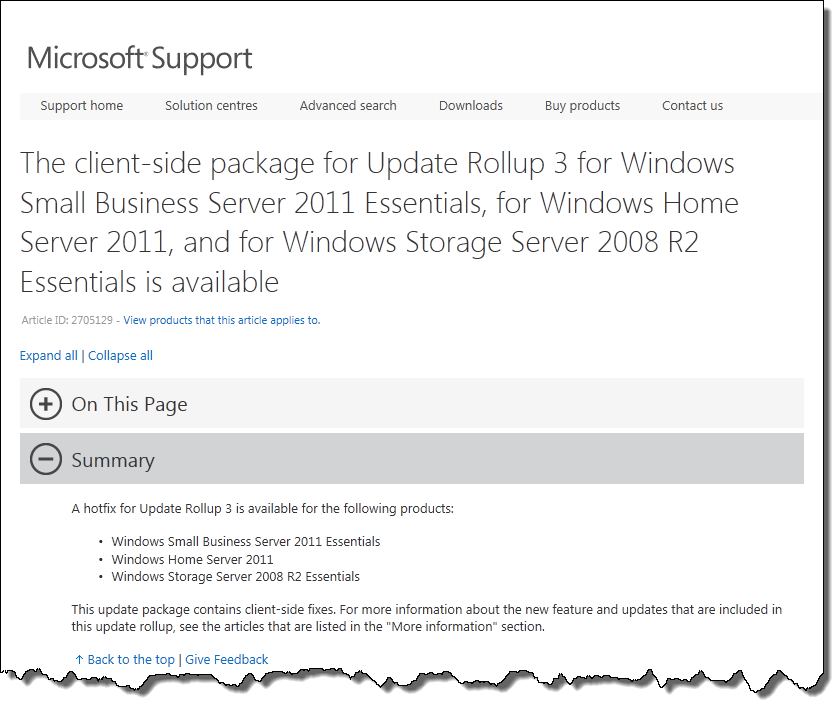
Task: Click Contact us in navigation
Action: point(692,106)
